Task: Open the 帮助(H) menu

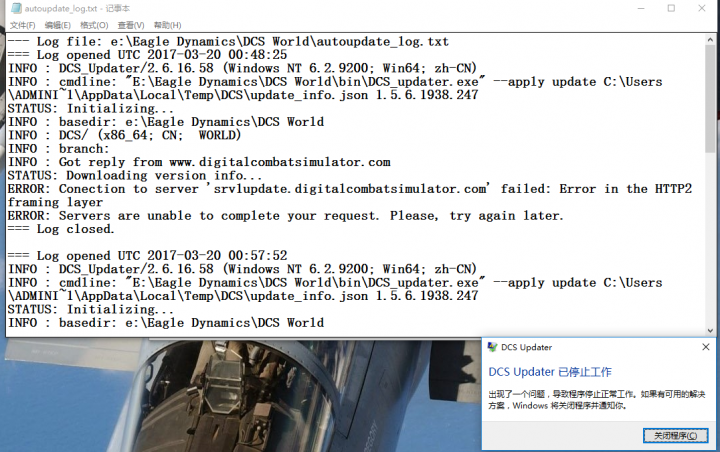Action: 167,25
